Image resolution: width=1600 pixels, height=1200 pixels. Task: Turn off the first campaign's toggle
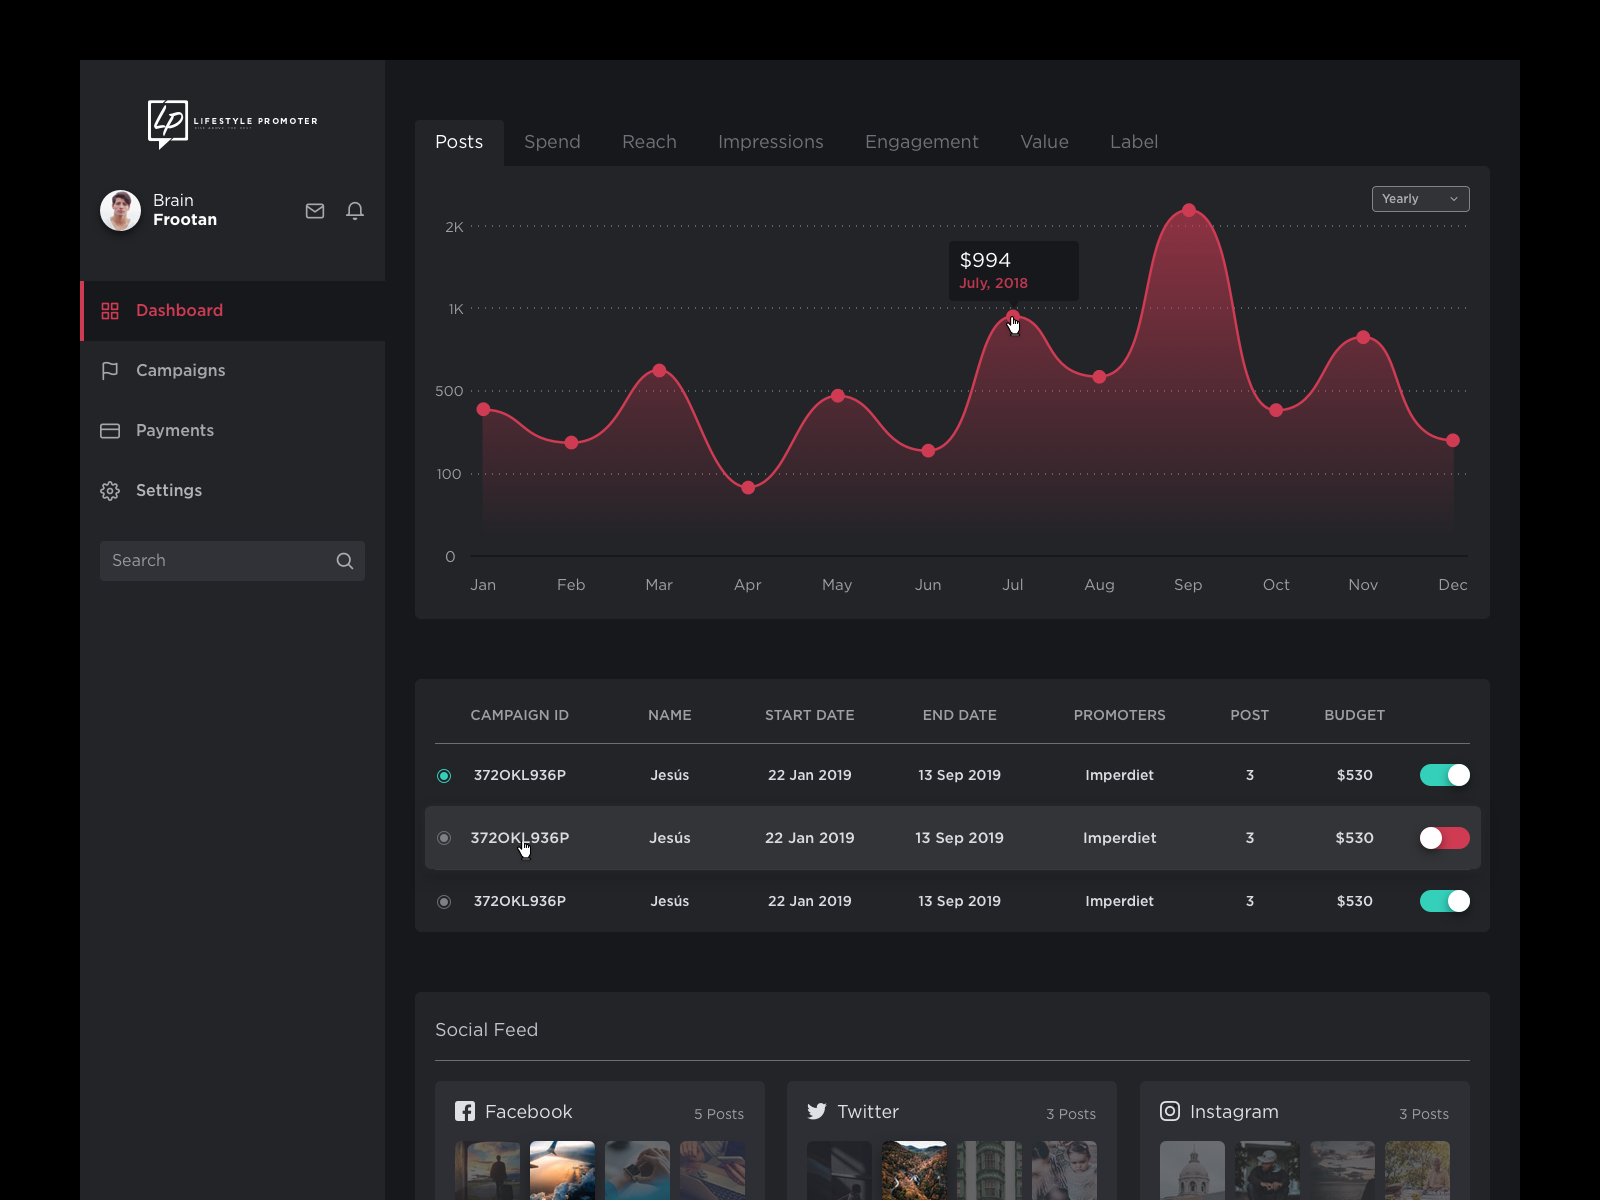[x=1445, y=775]
